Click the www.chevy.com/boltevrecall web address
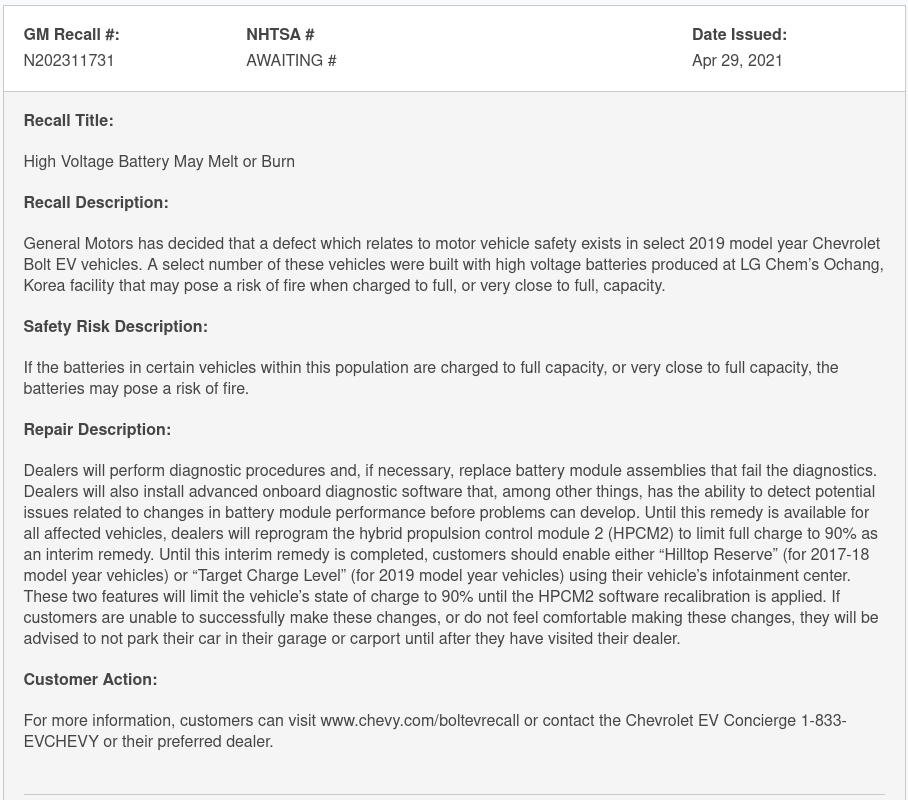Screen dimensions: 908x800 [428, 720]
